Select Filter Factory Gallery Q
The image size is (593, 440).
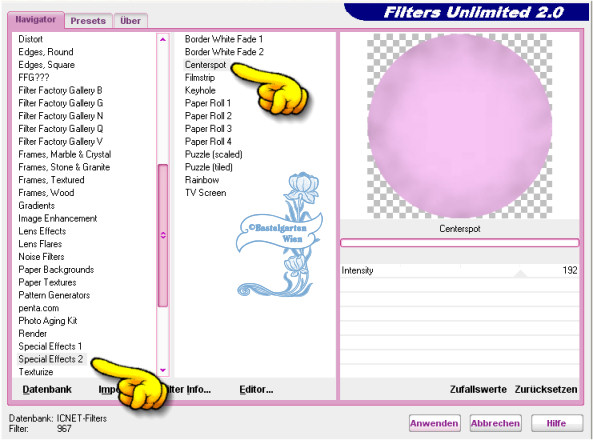click(x=61, y=129)
